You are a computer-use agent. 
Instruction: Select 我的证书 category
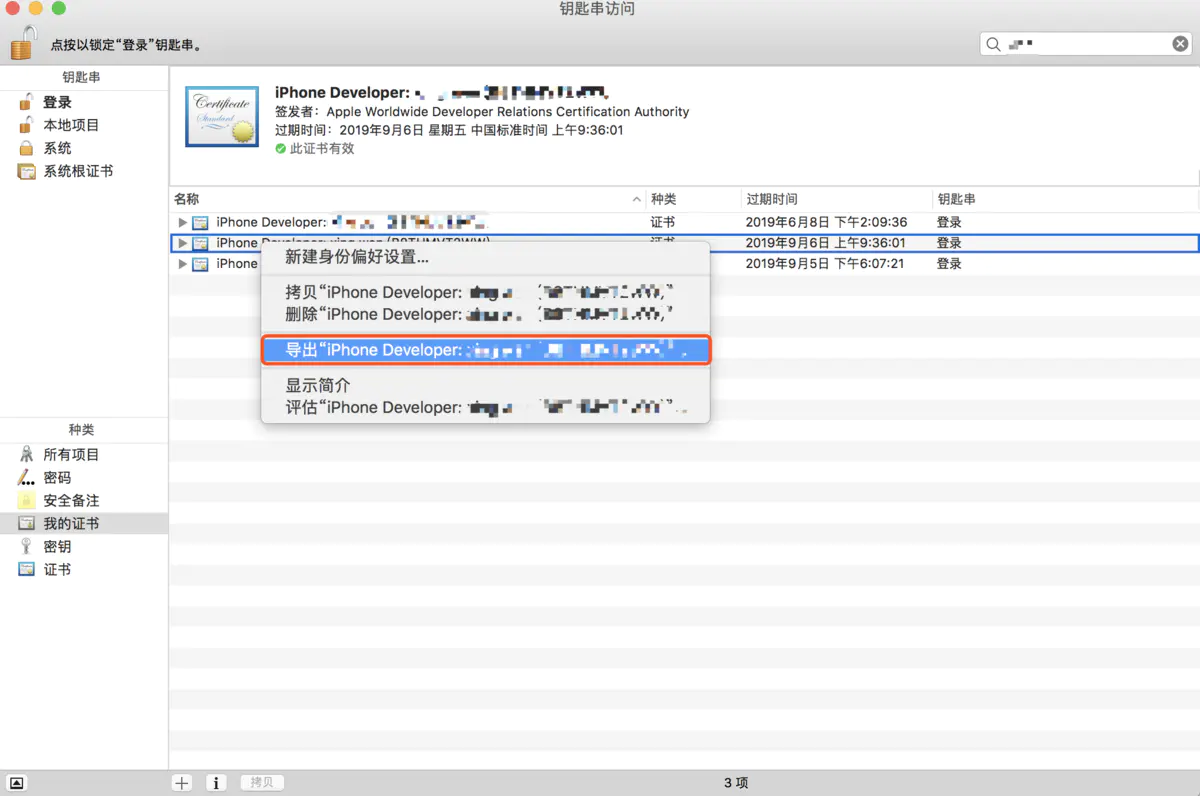click(84, 523)
